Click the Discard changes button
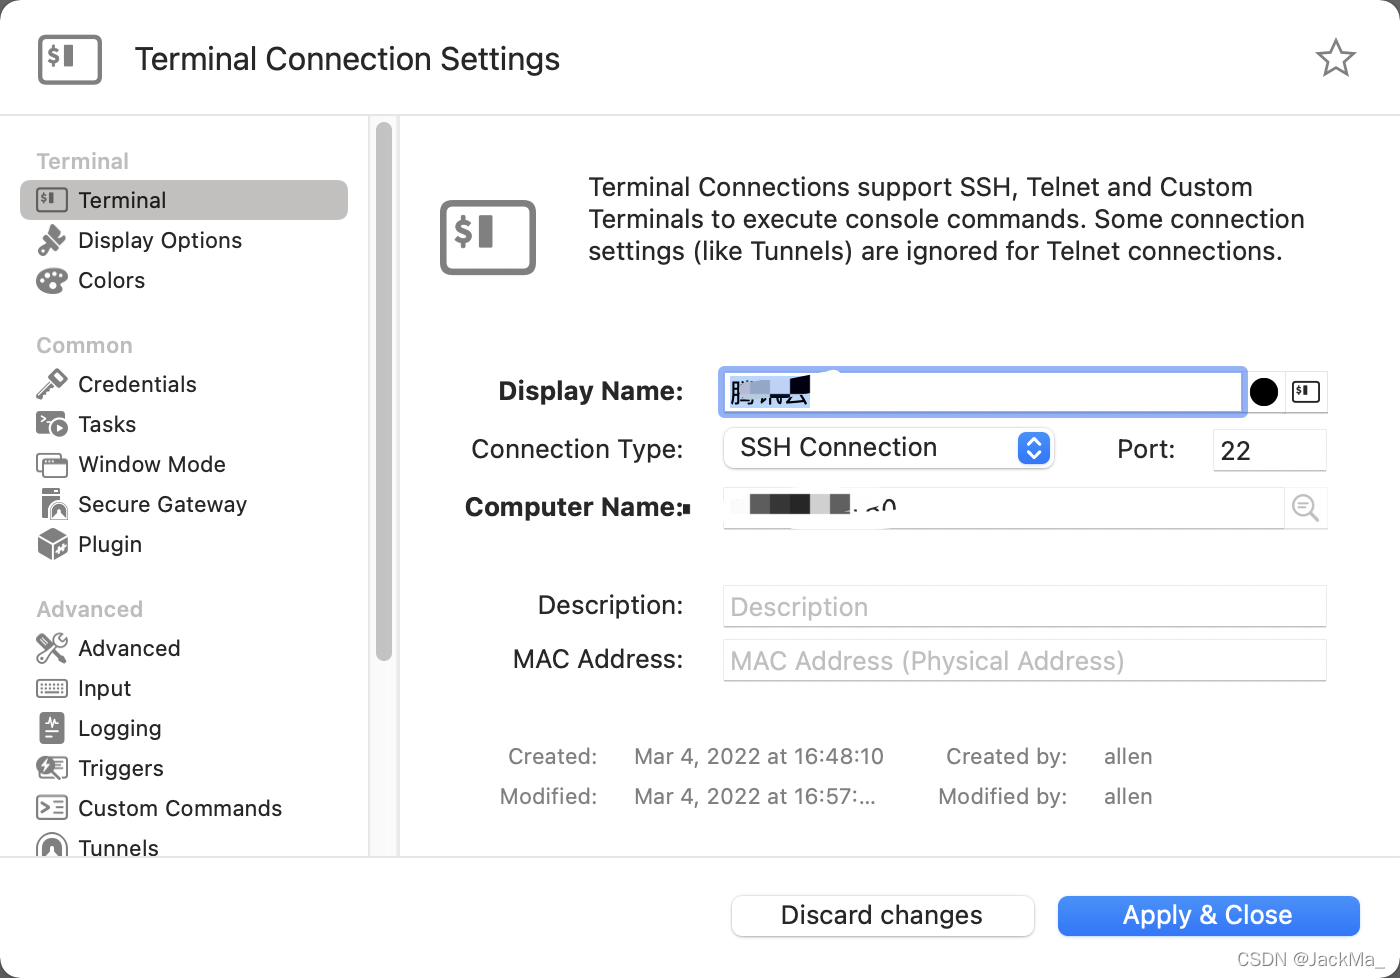1400x978 pixels. [x=882, y=915]
